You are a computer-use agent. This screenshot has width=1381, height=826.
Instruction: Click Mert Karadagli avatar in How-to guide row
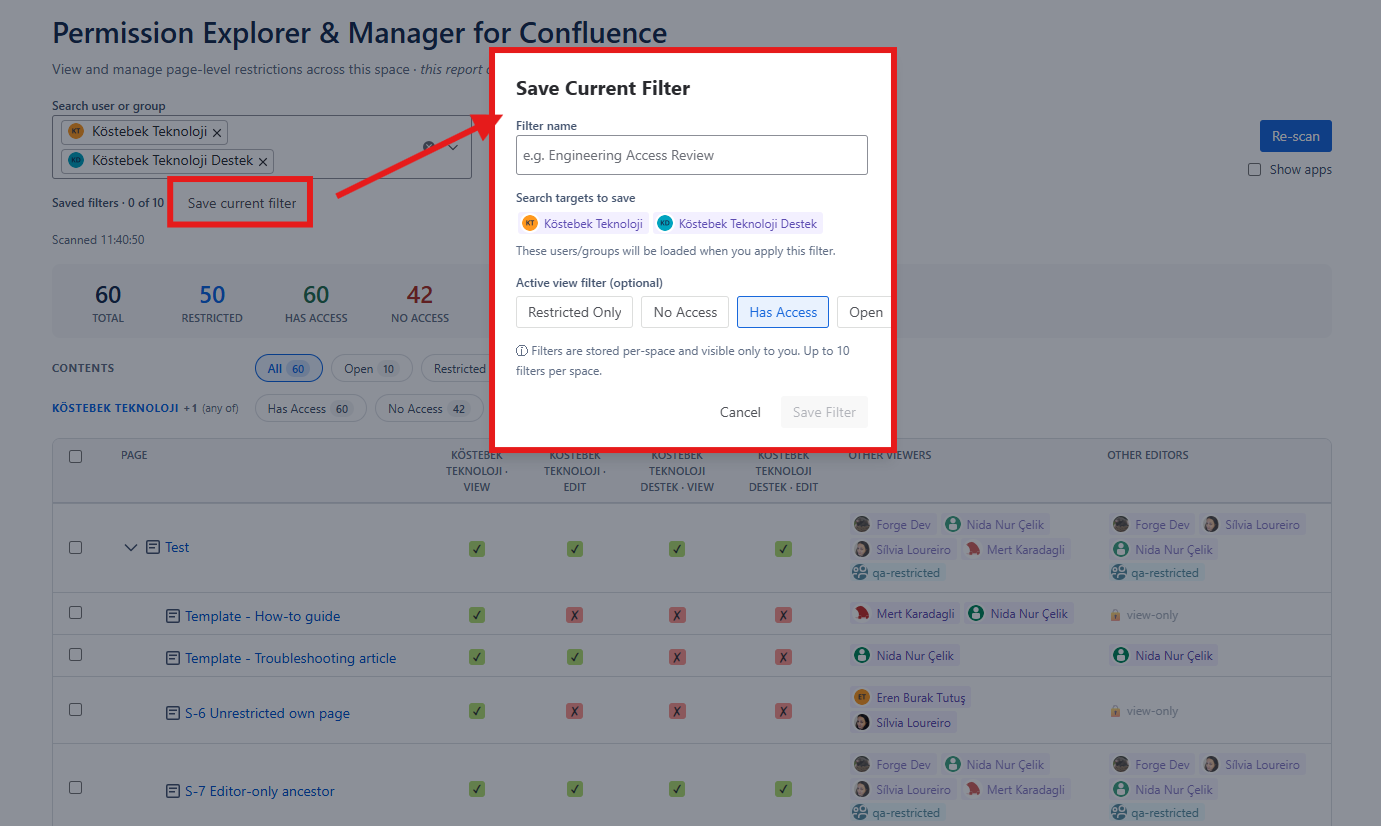pyautogui.click(x=861, y=613)
